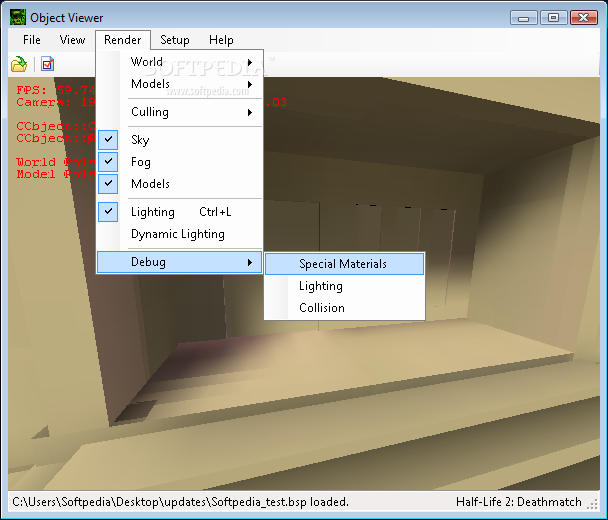Select Special Materials in the Debug submenu

pyautogui.click(x=344, y=264)
